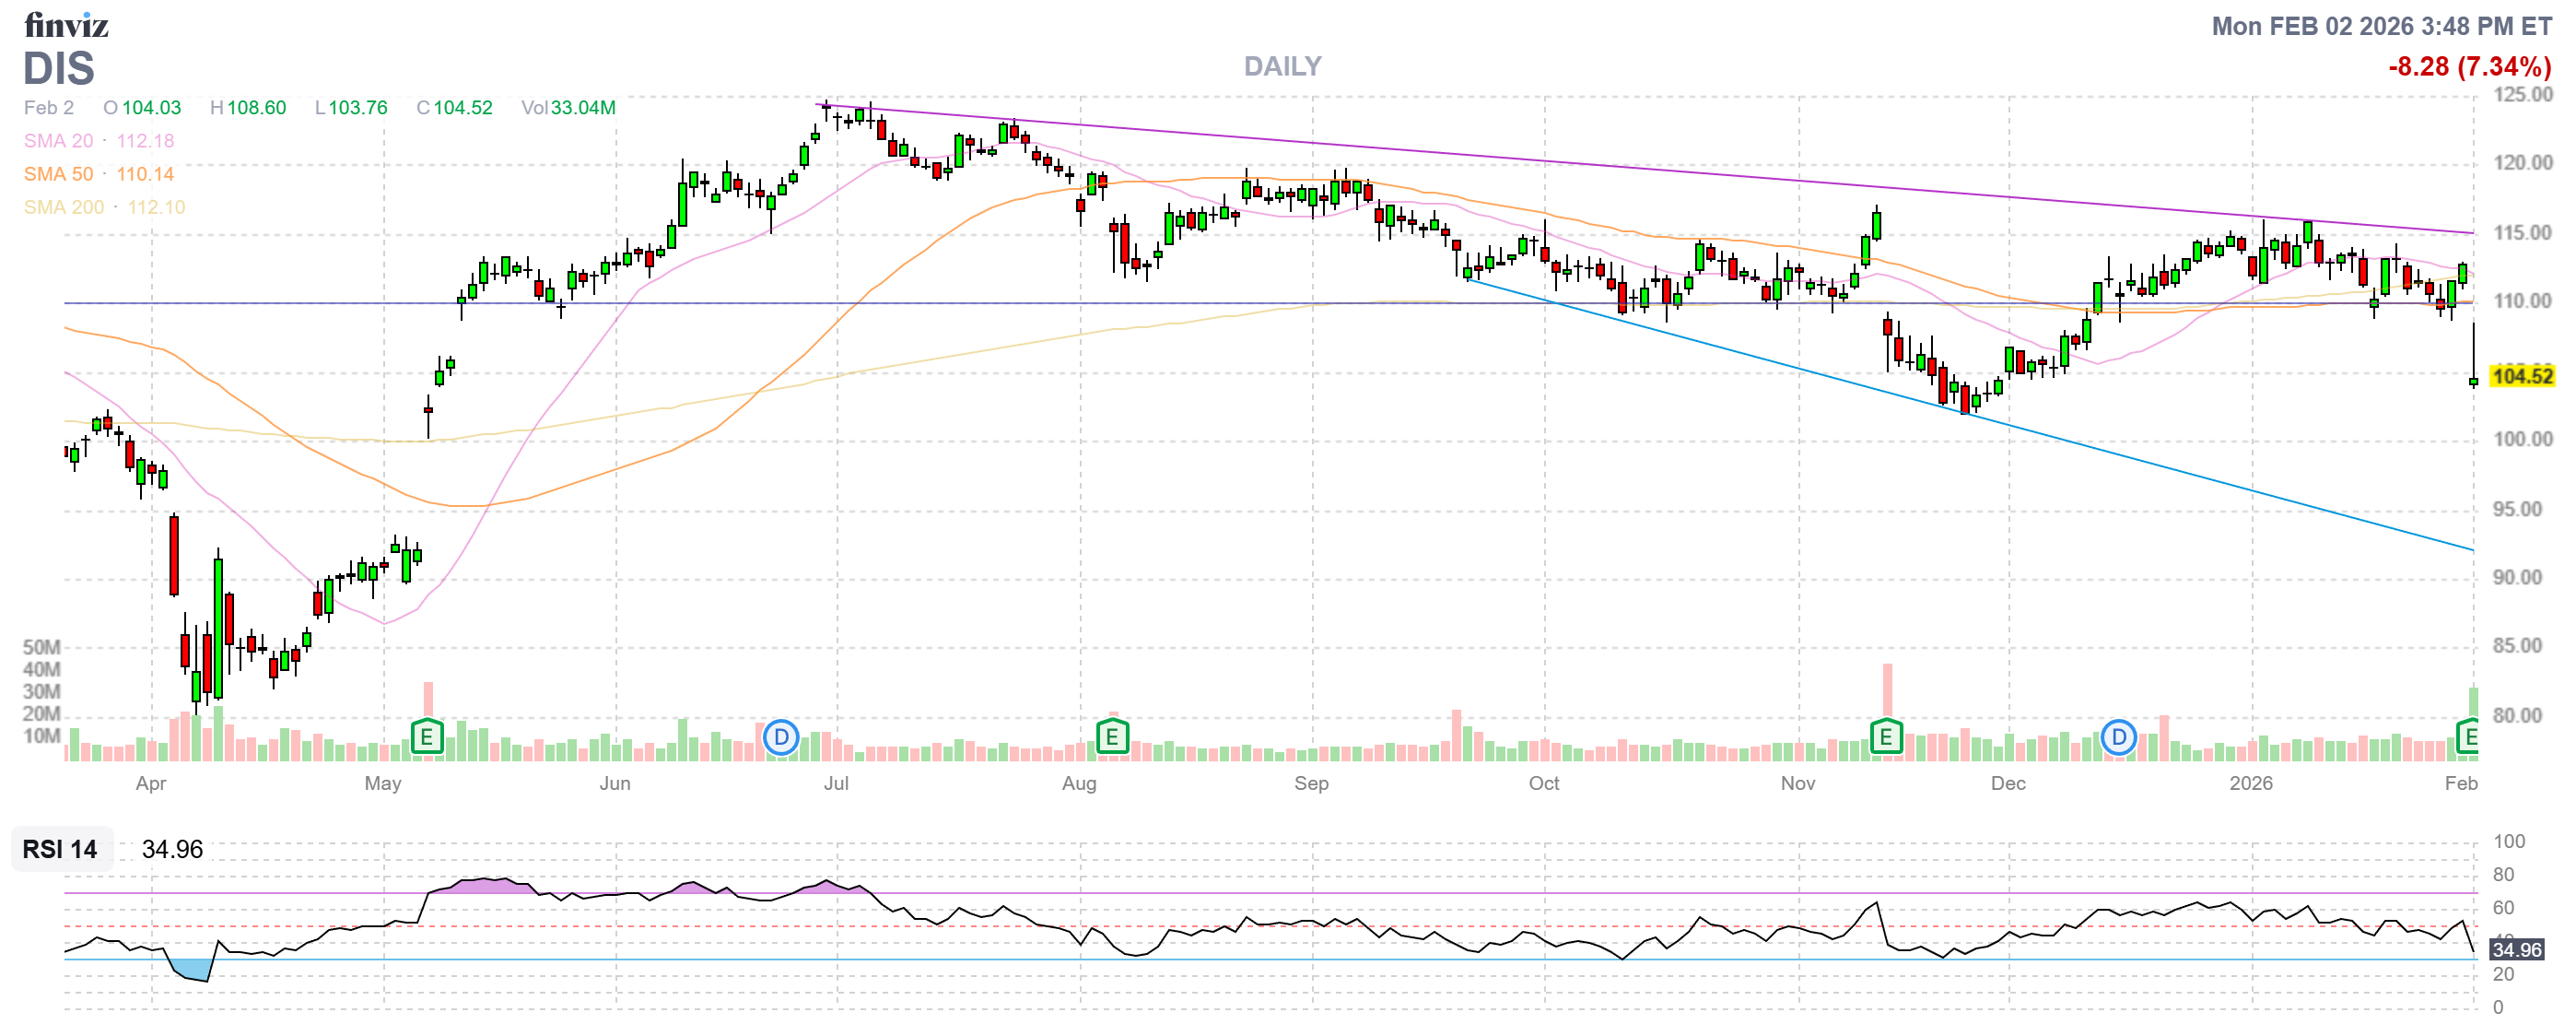2576x1036 pixels.
Task: Click the December dividend D marker
Action: point(2118,738)
